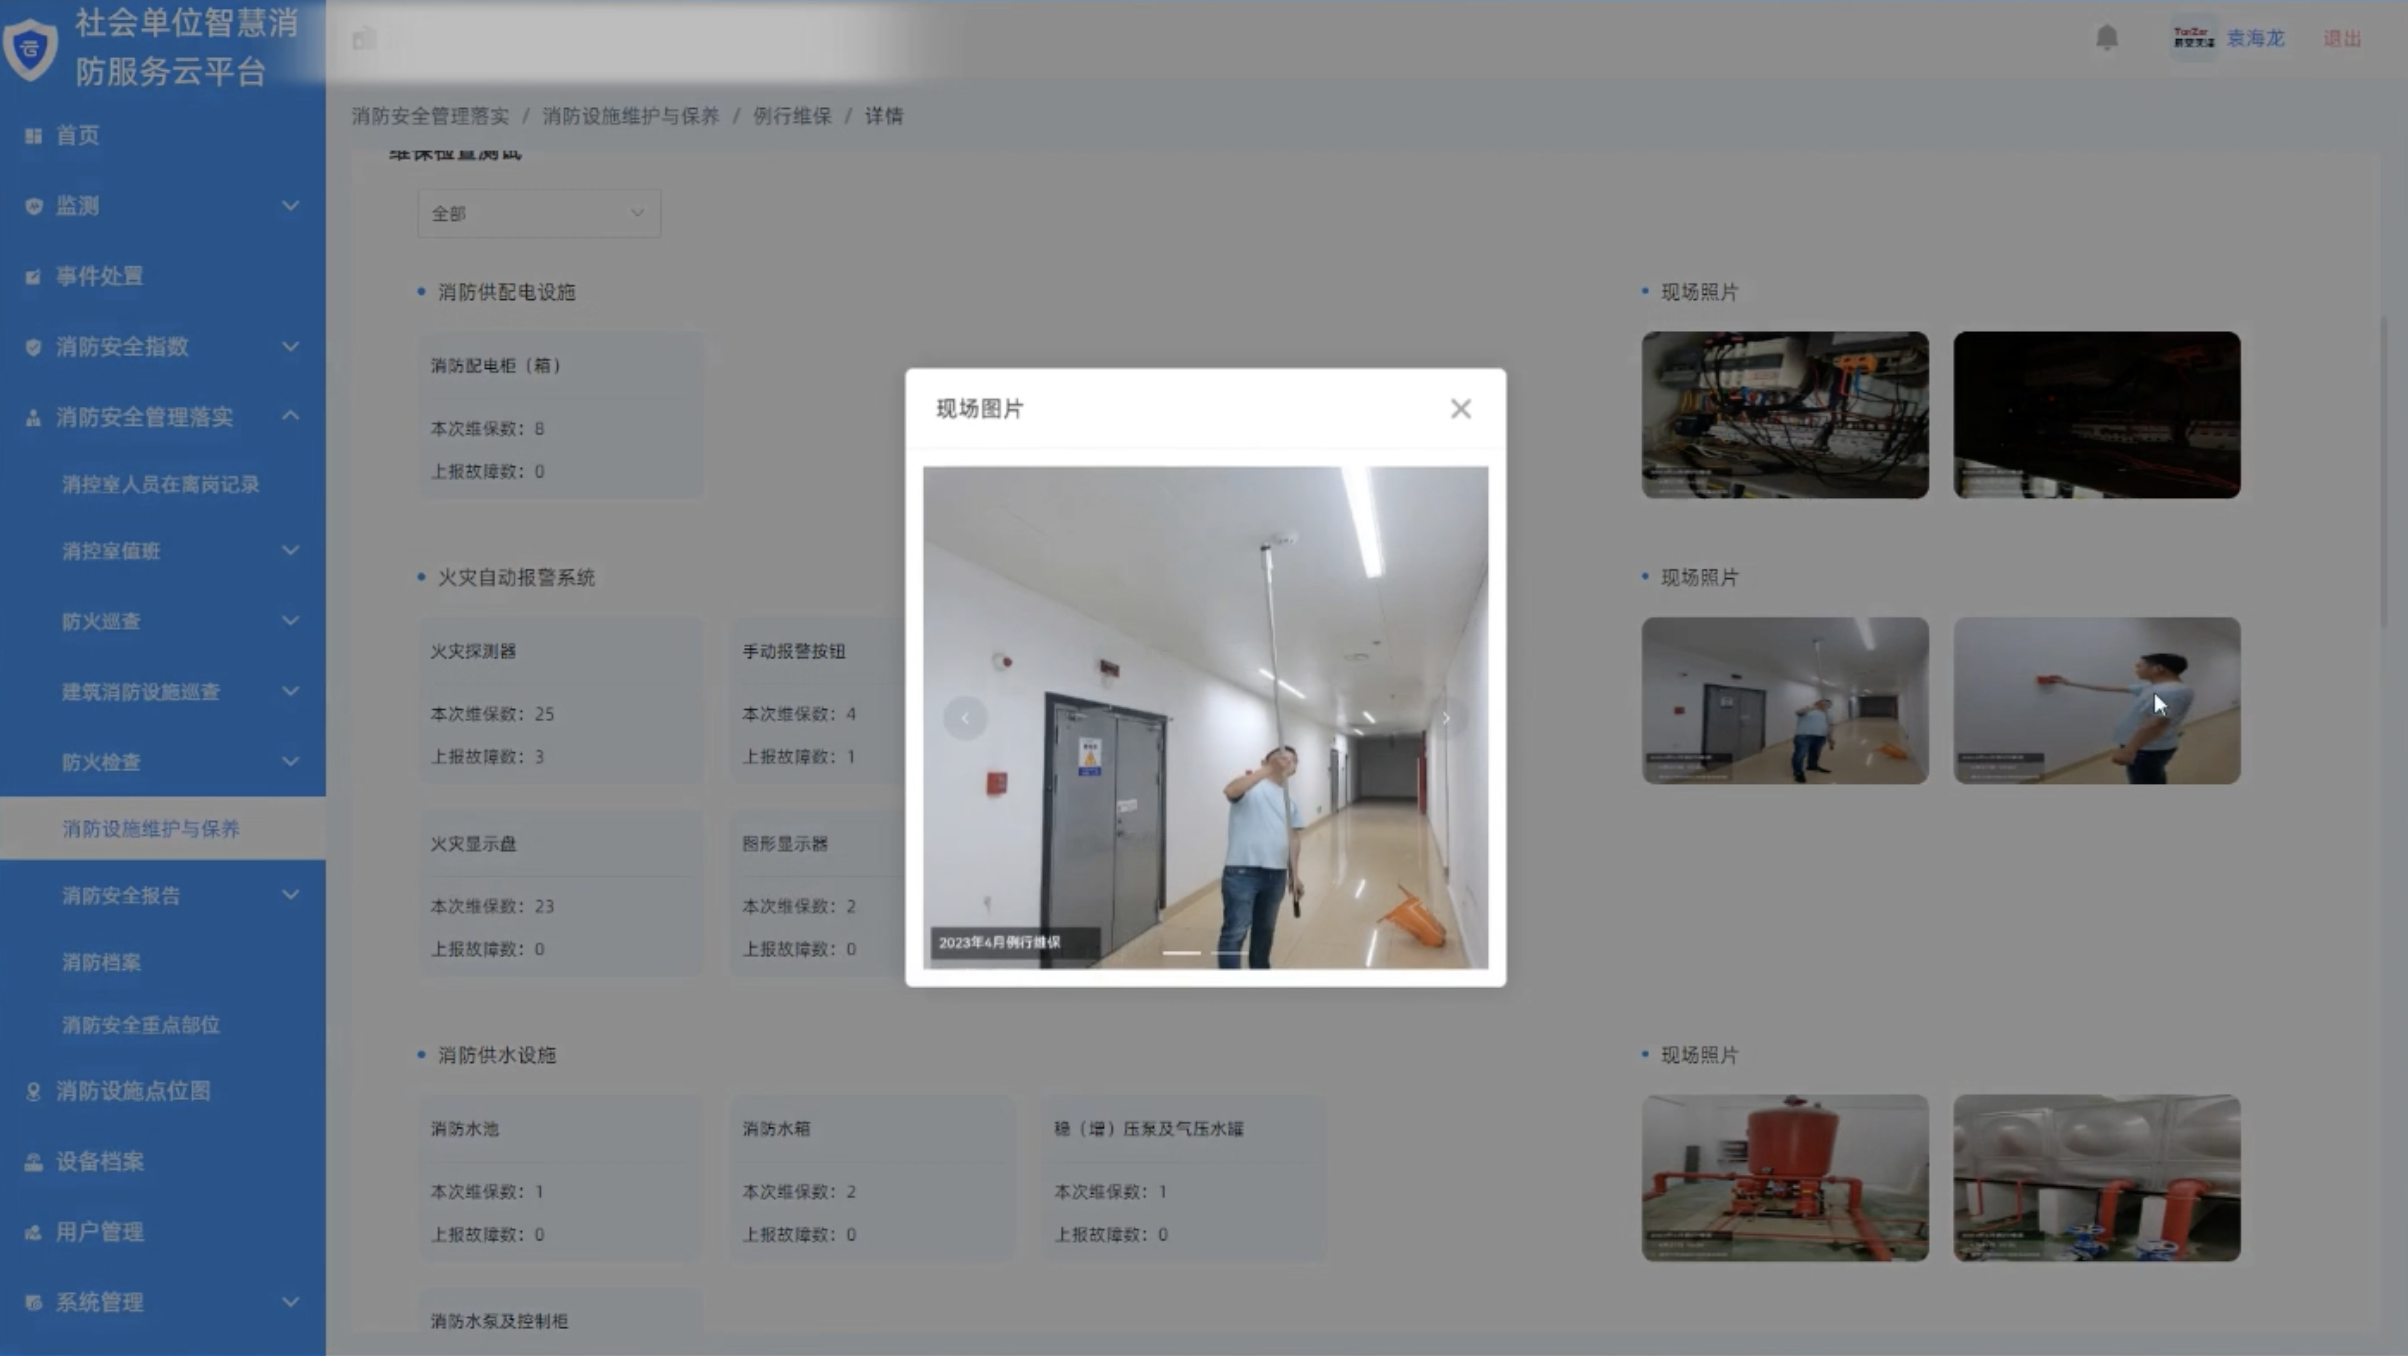Click the notification bell icon

2107,37
